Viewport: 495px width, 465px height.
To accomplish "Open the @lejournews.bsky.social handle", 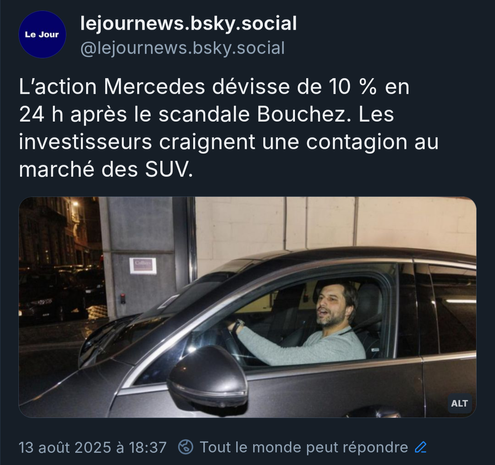I will point(183,48).
